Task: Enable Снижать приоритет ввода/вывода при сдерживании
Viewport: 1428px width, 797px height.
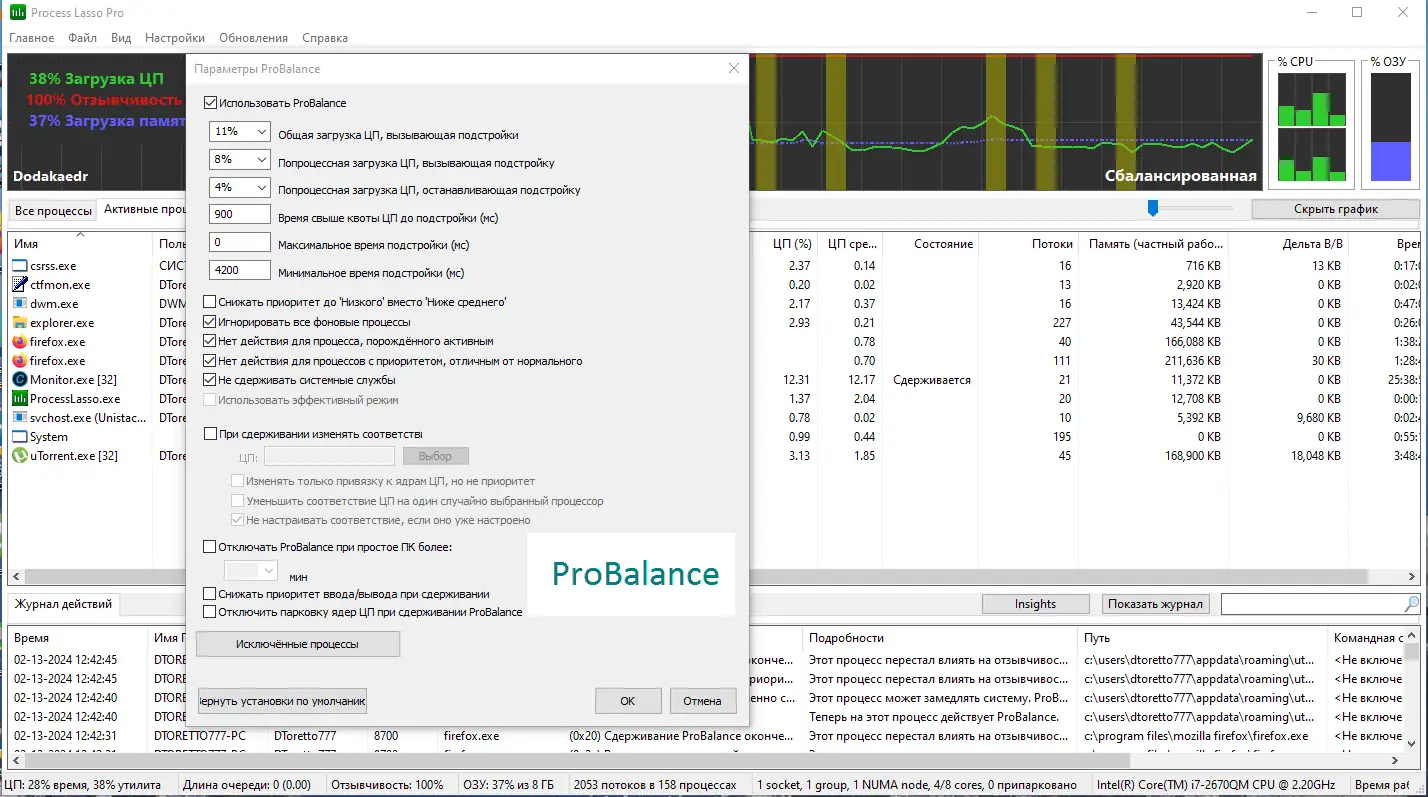Action: point(209,592)
